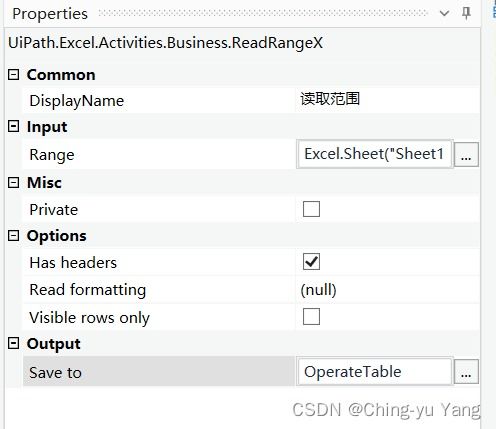Screen dimensions: 496x429
Task: Click the OperateTable Save to field
Action: click(x=375, y=372)
